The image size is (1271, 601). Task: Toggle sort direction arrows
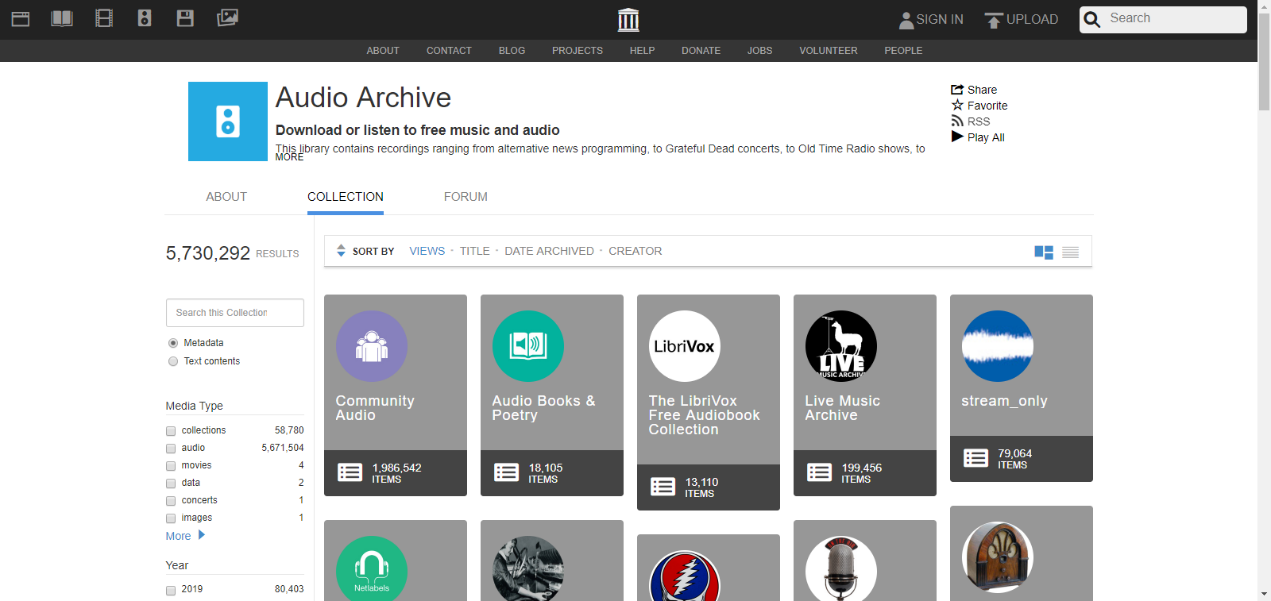click(x=341, y=251)
